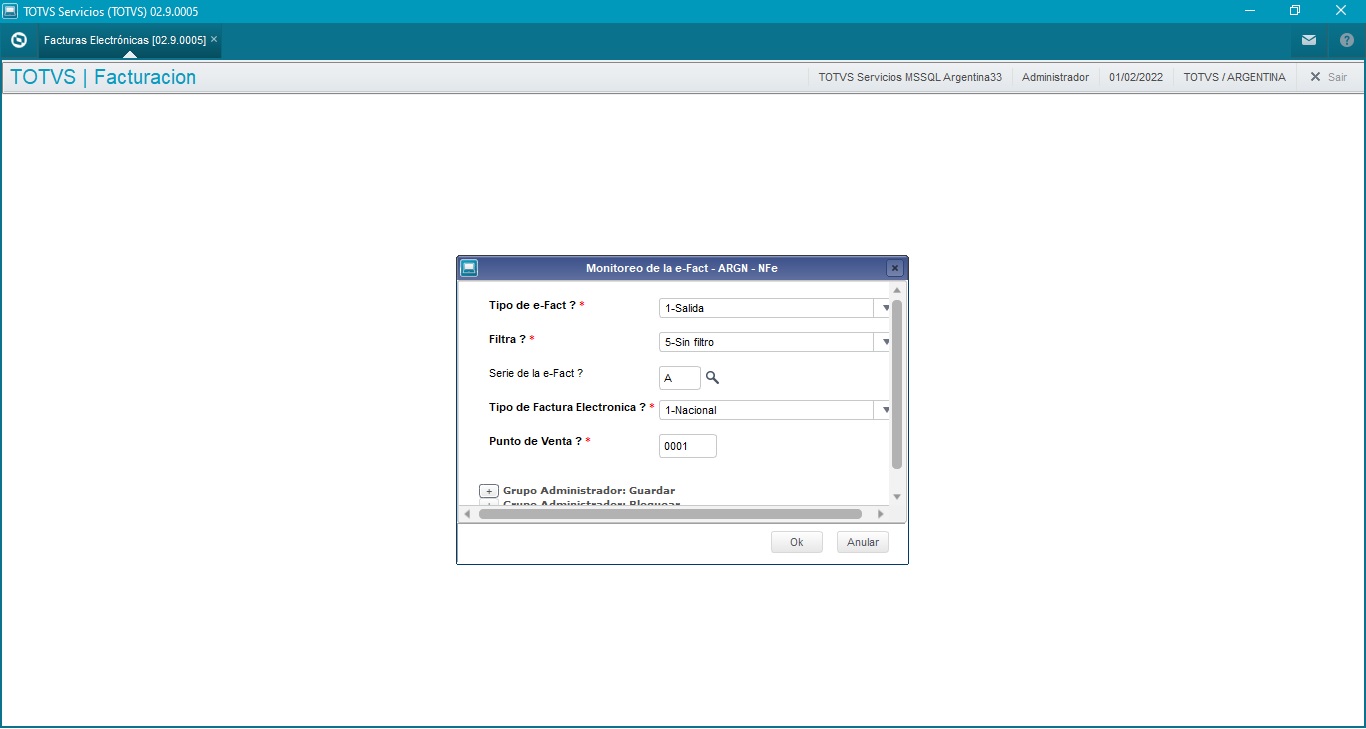
Task: Click the 'Tipo de Factura Electronica ?' label
Action: point(567,407)
